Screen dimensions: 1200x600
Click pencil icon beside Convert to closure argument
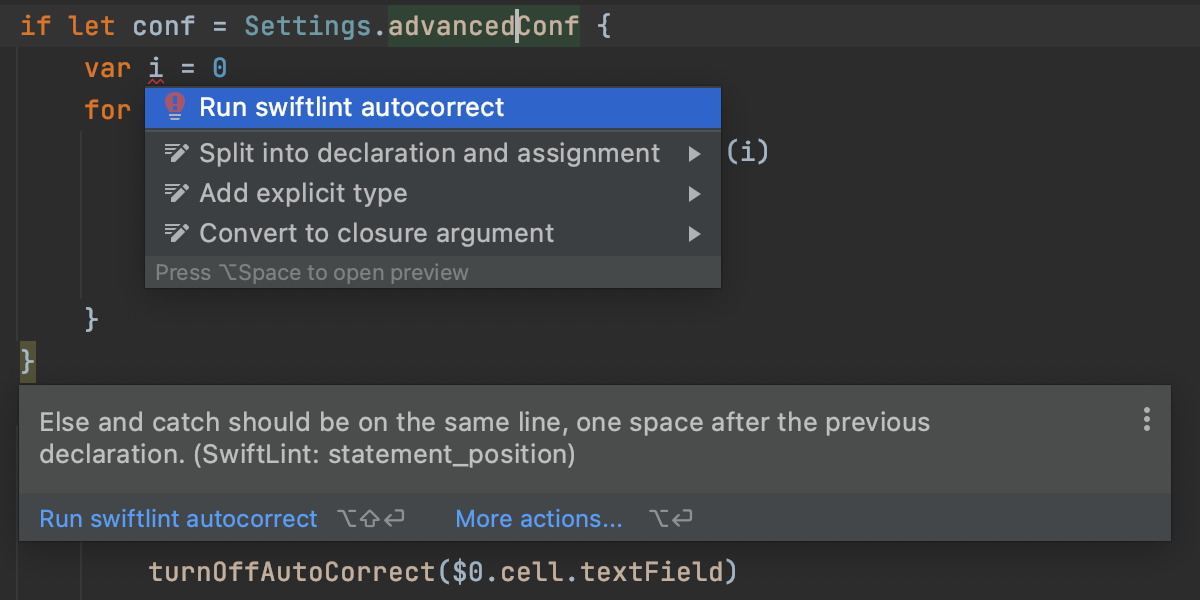[x=176, y=233]
